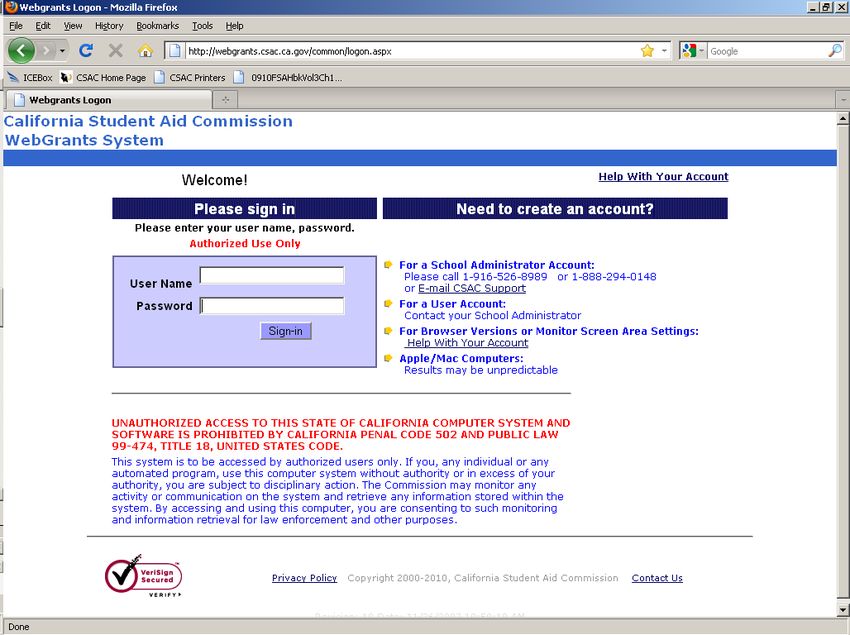Minimize the Firefox window
The image size is (850, 635).
tap(813, 8)
